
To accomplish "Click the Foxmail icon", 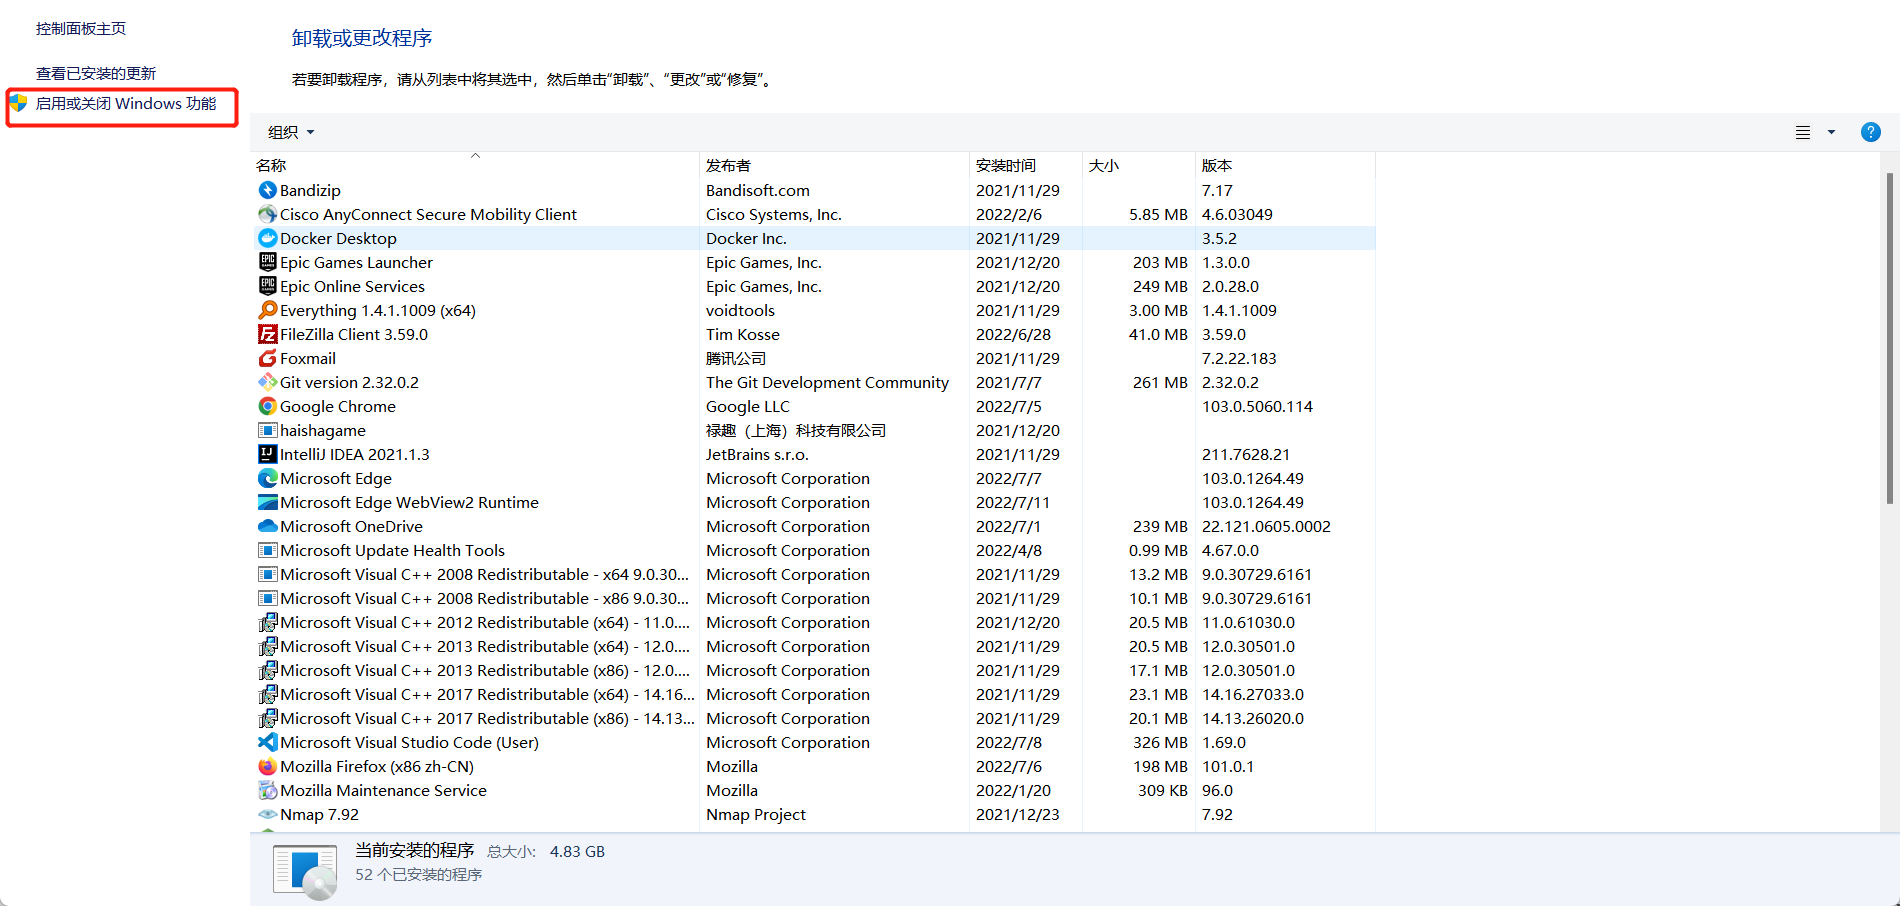I will pos(267,358).
